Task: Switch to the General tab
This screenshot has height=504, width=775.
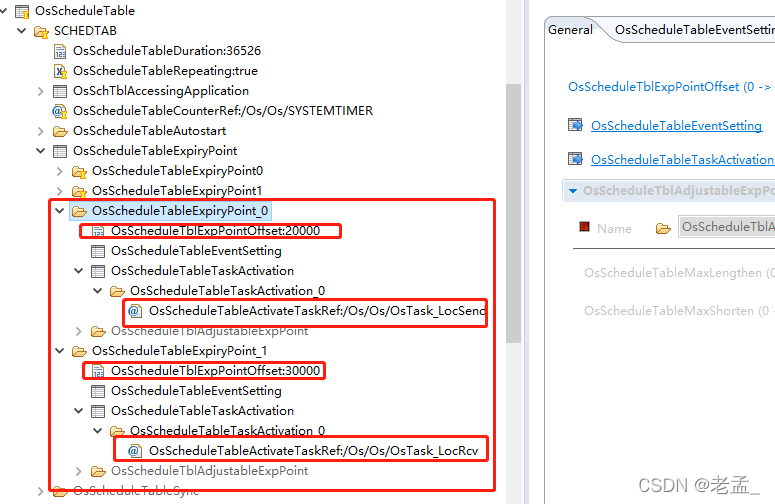Action: point(570,30)
